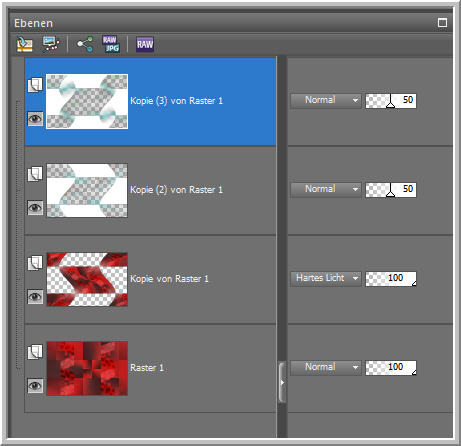This screenshot has width=461, height=446.
Task: Click the monitor photo import toolbar icon
Action: [x=51, y=44]
